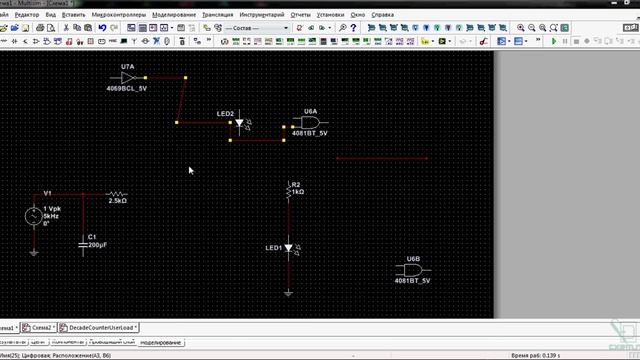Click the Copy icon
Screen dimensions: 640x360
click(x=77, y=28)
